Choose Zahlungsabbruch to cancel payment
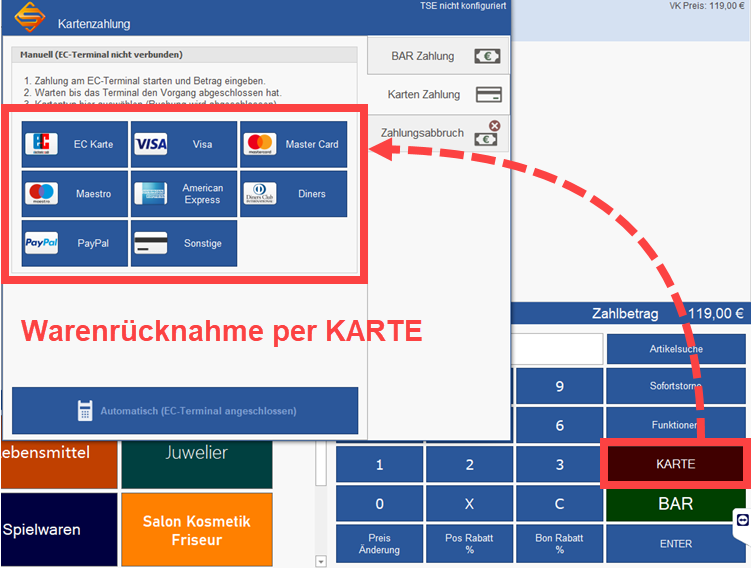 [x=438, y=133]
